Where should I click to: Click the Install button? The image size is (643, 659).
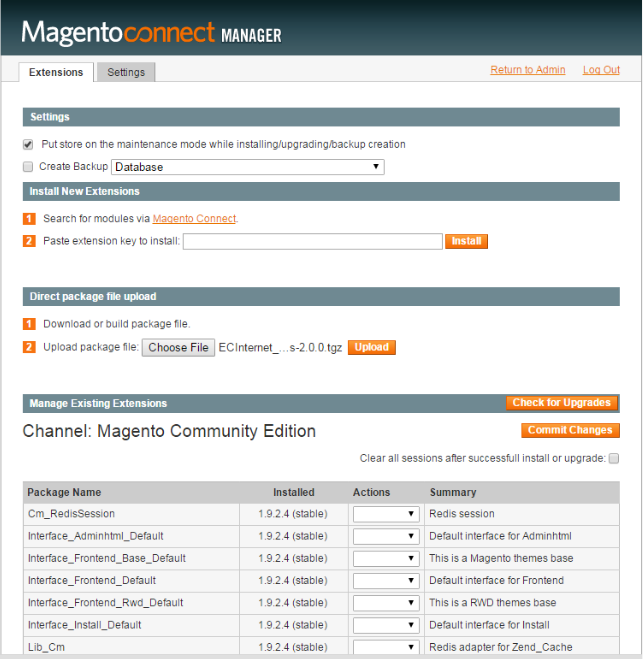tap(466, 241)
